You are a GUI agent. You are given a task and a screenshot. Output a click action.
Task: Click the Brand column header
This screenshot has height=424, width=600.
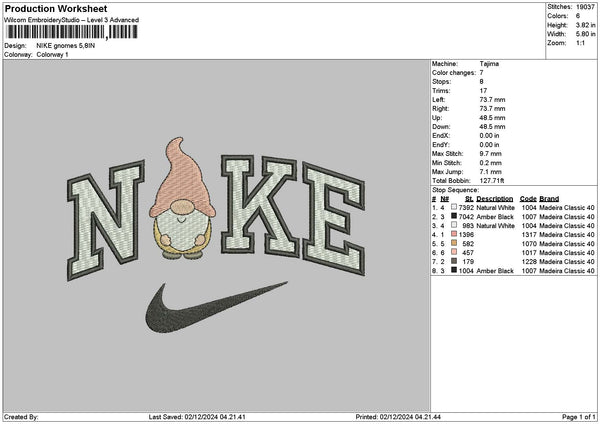click(x=549, y=199)
